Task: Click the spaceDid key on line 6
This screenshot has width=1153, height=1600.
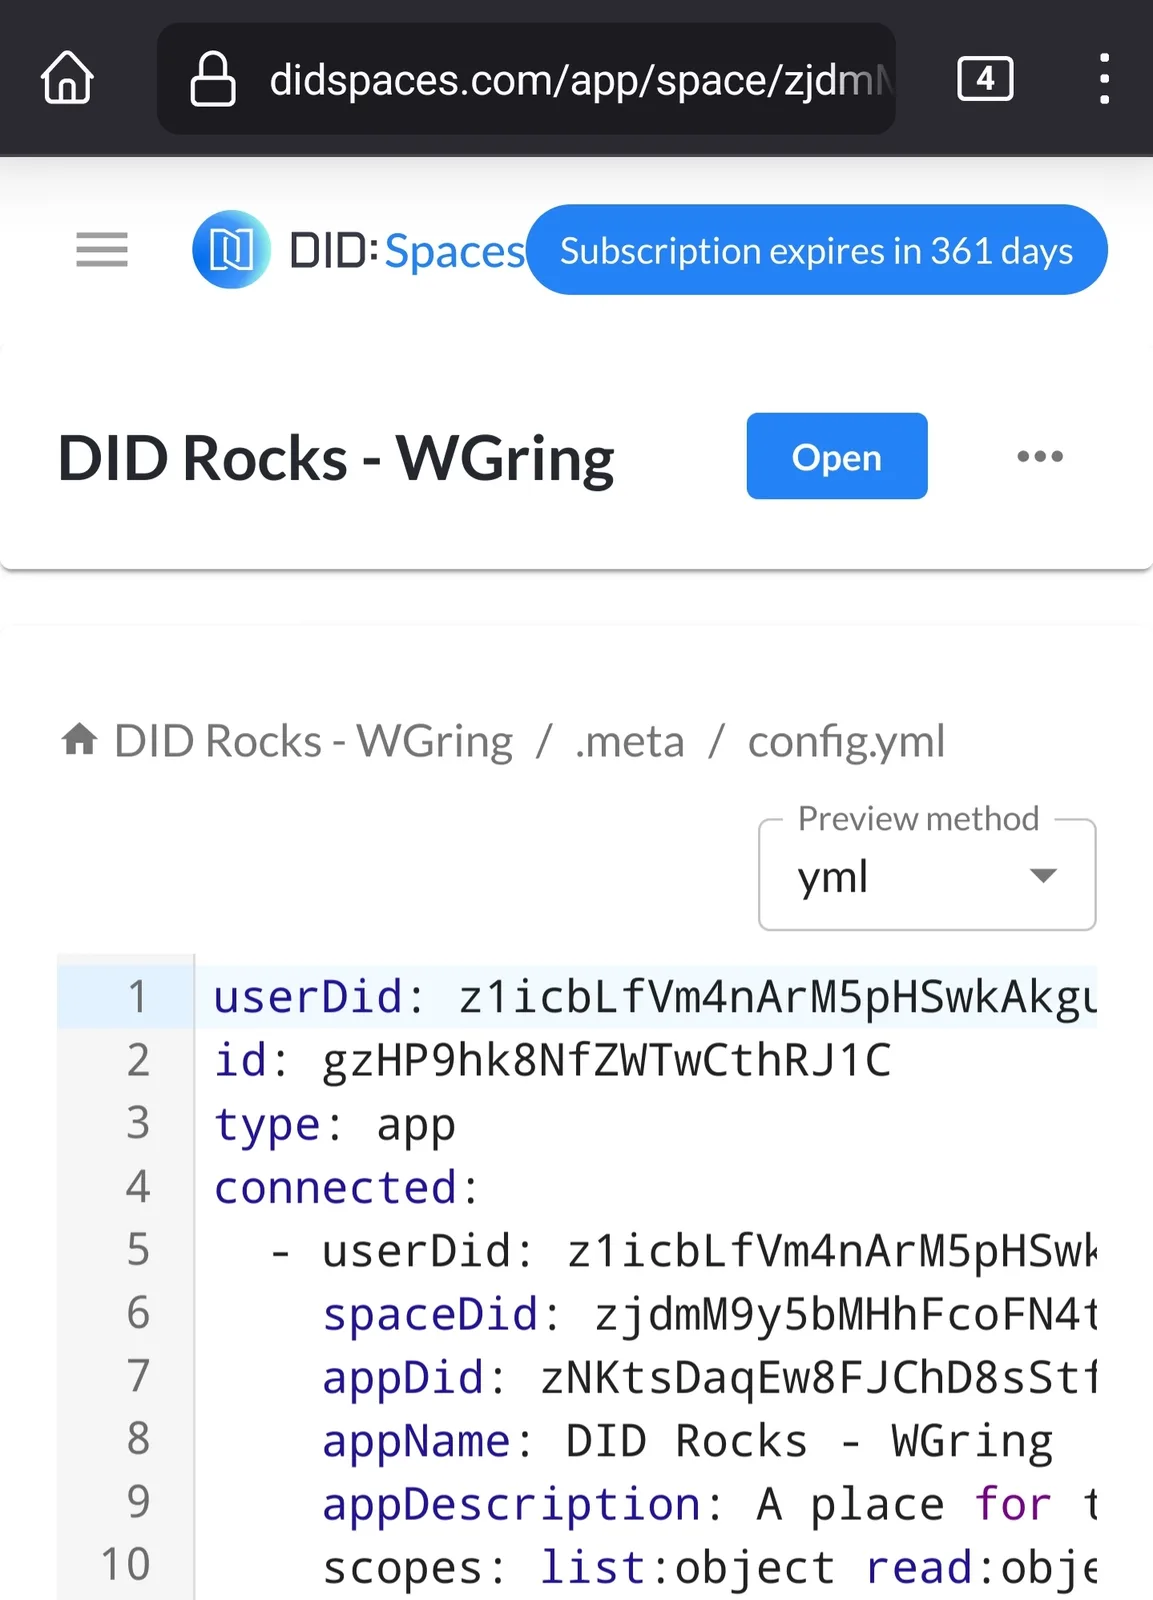Action: pos(430,1314)
